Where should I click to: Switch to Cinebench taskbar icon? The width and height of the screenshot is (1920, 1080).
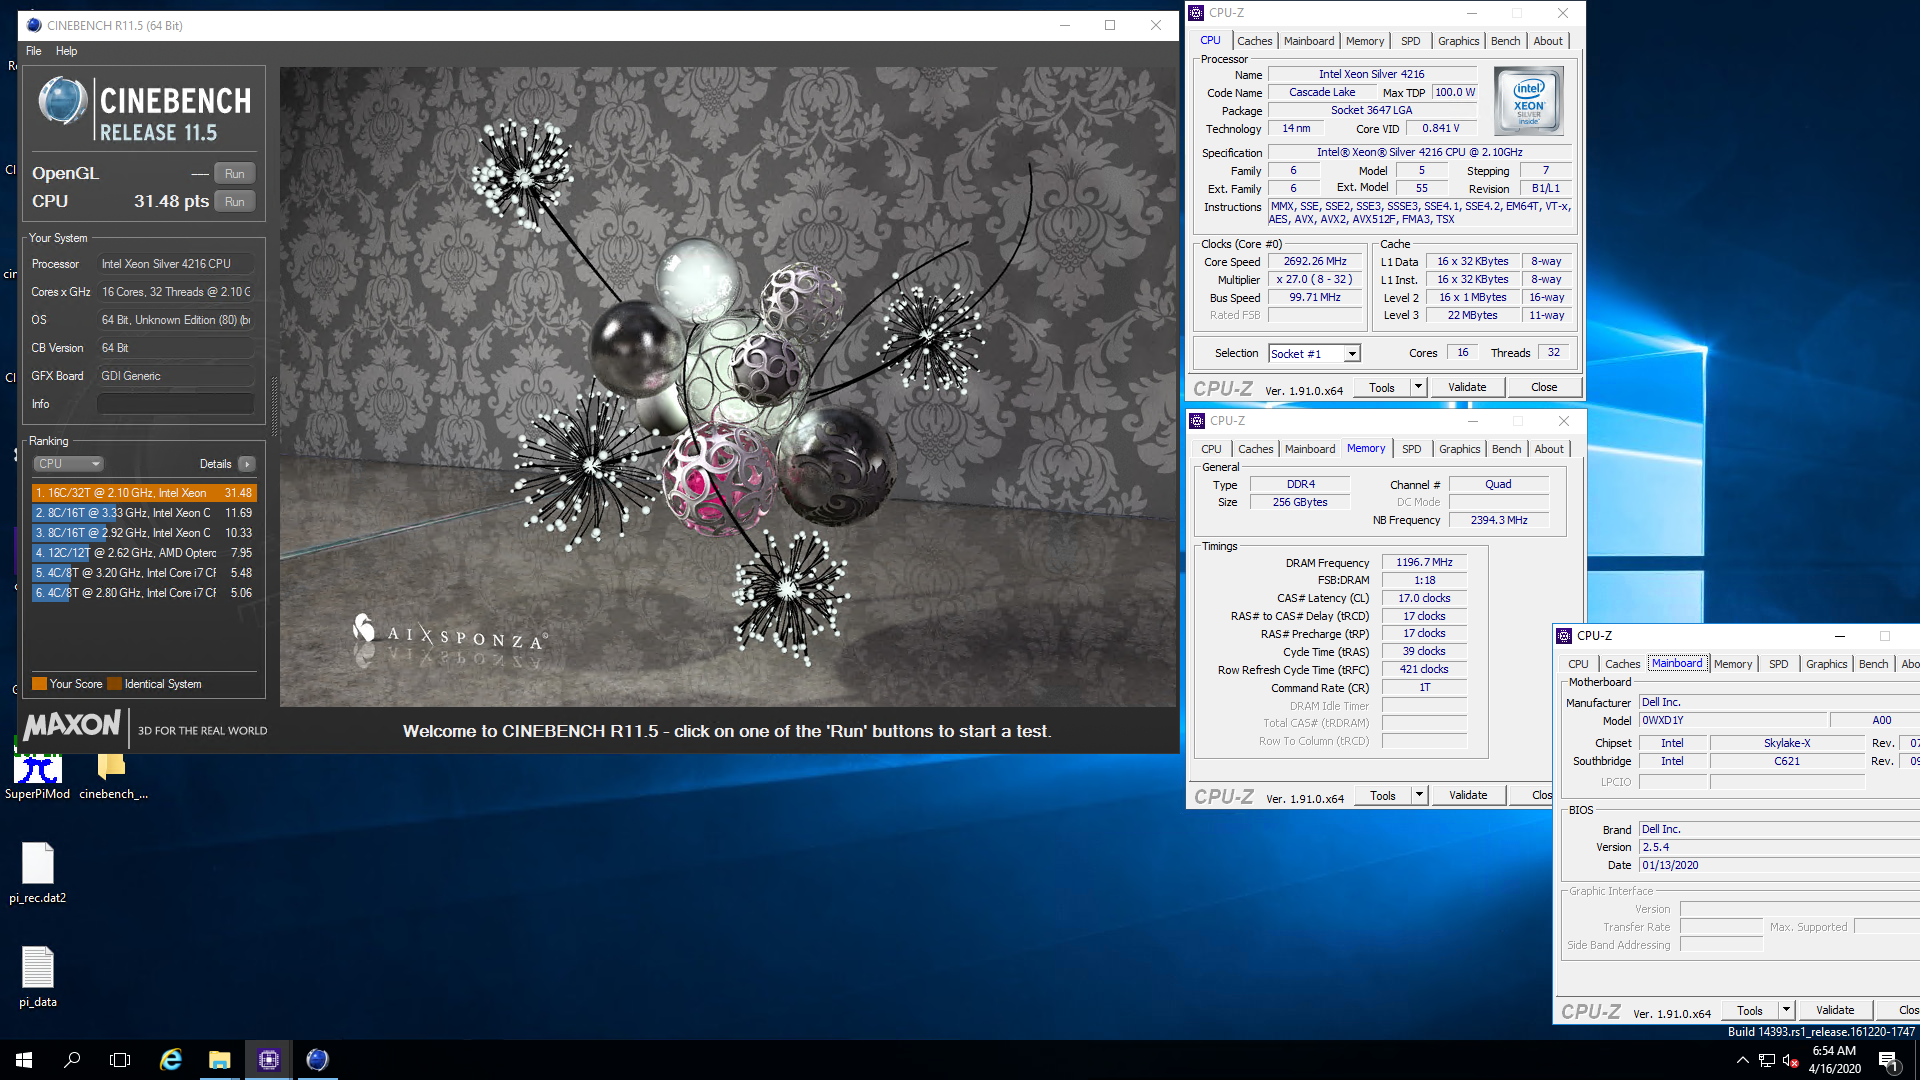point(317,1060)
